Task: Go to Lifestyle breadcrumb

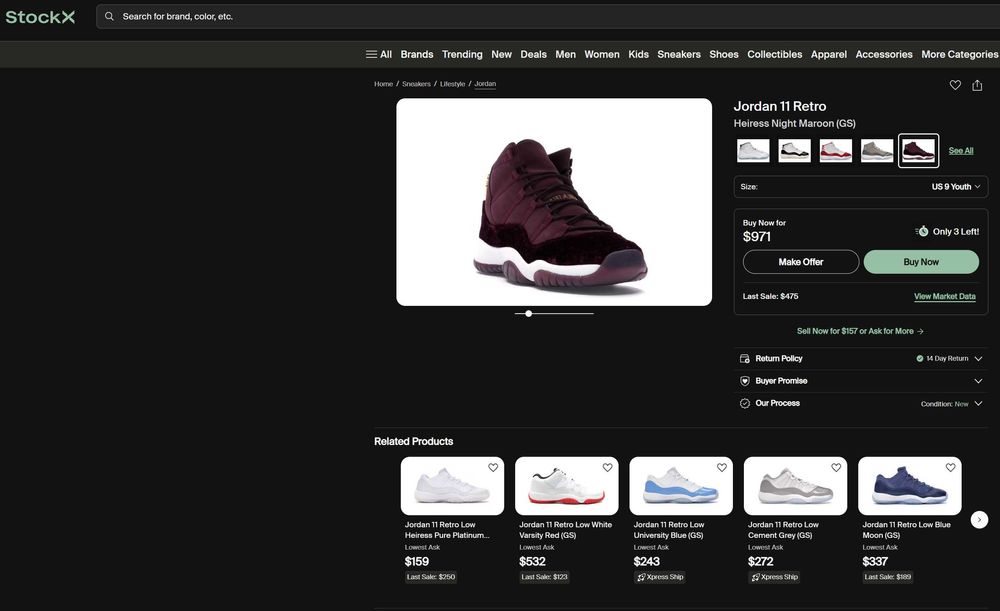Action: click(452, 84)
